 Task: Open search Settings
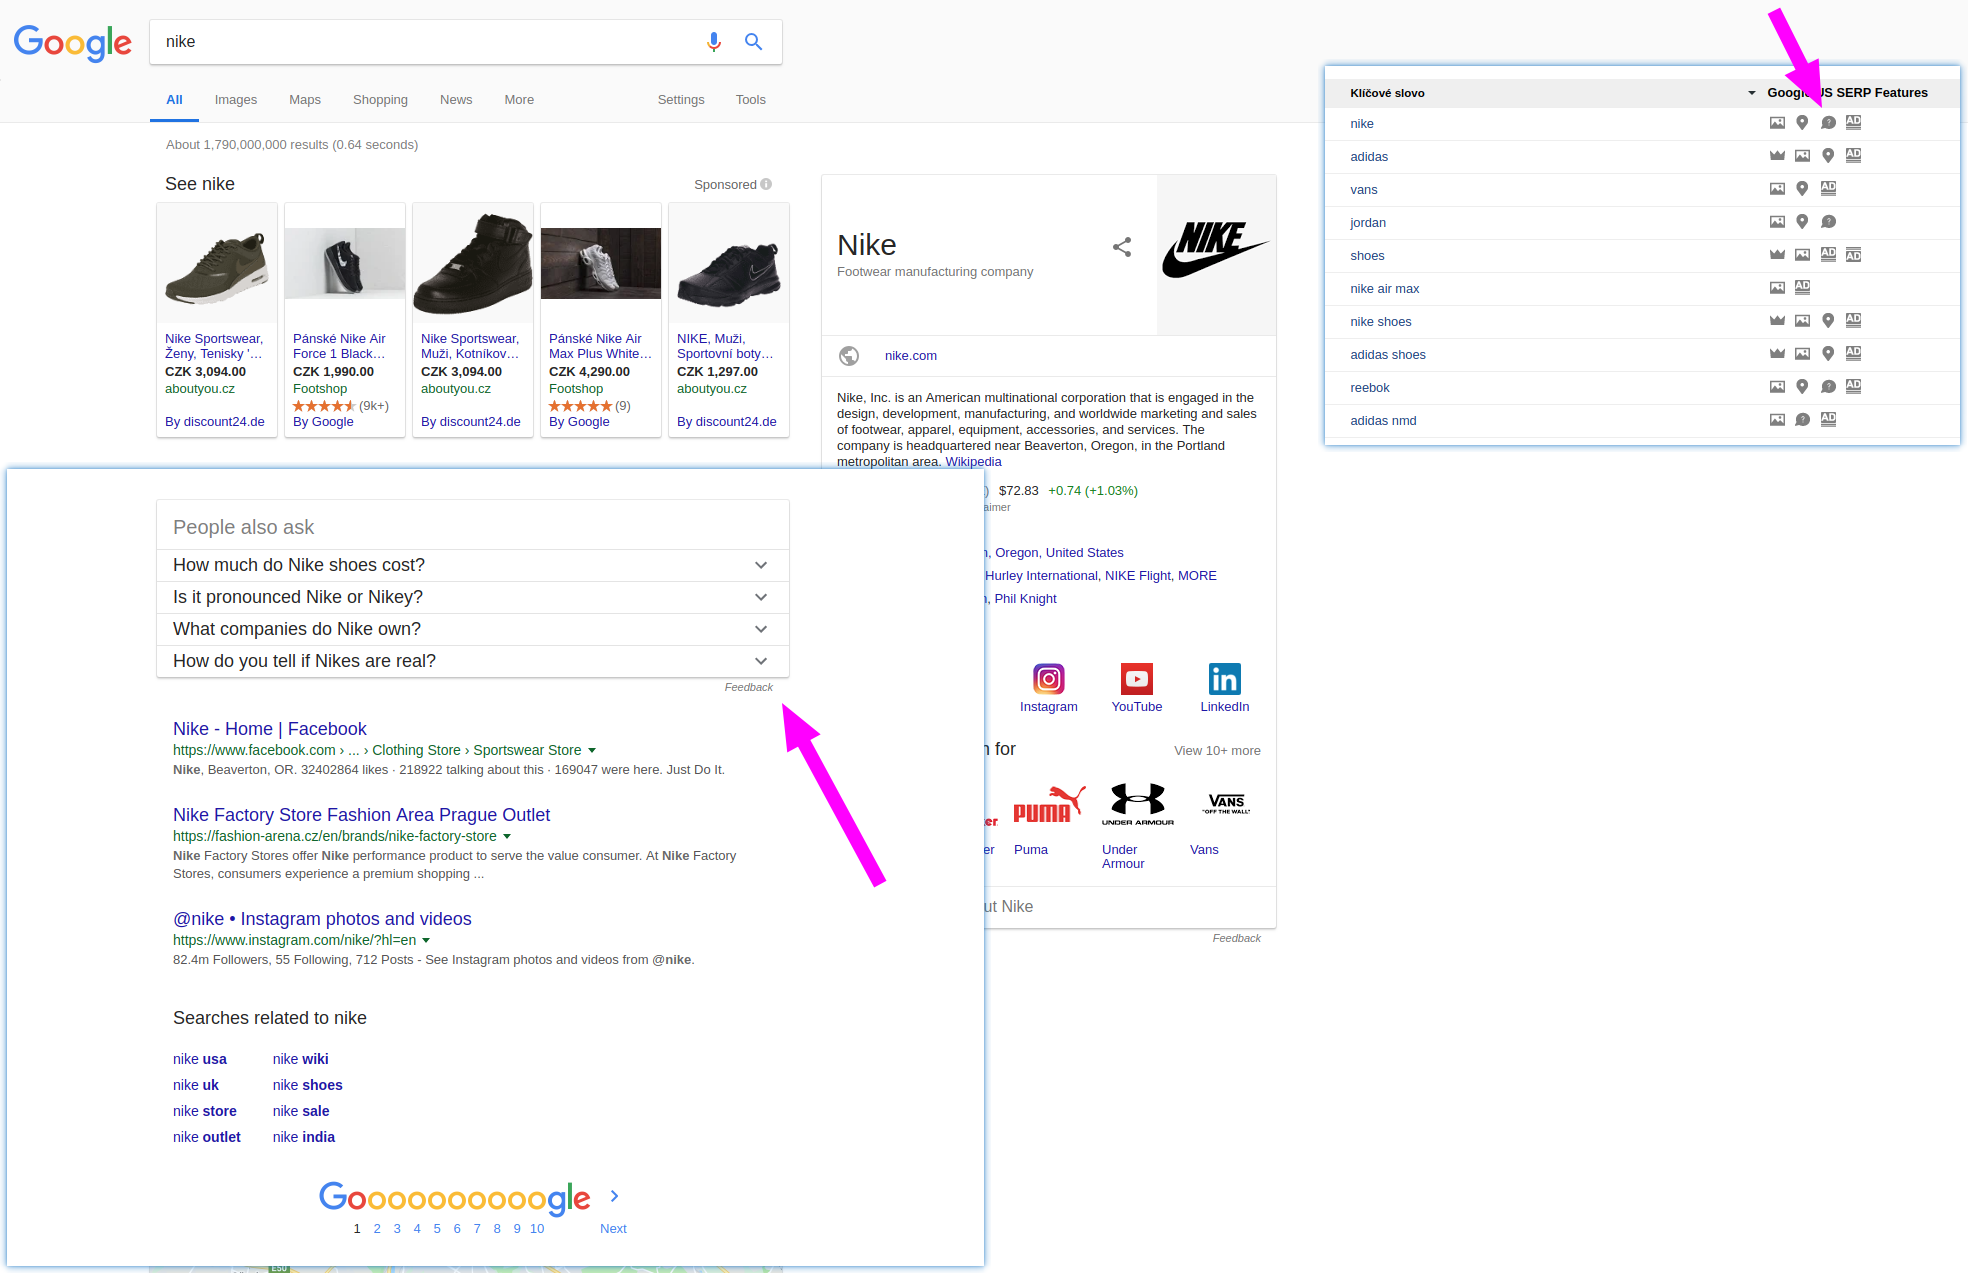(x=681, y=100)
